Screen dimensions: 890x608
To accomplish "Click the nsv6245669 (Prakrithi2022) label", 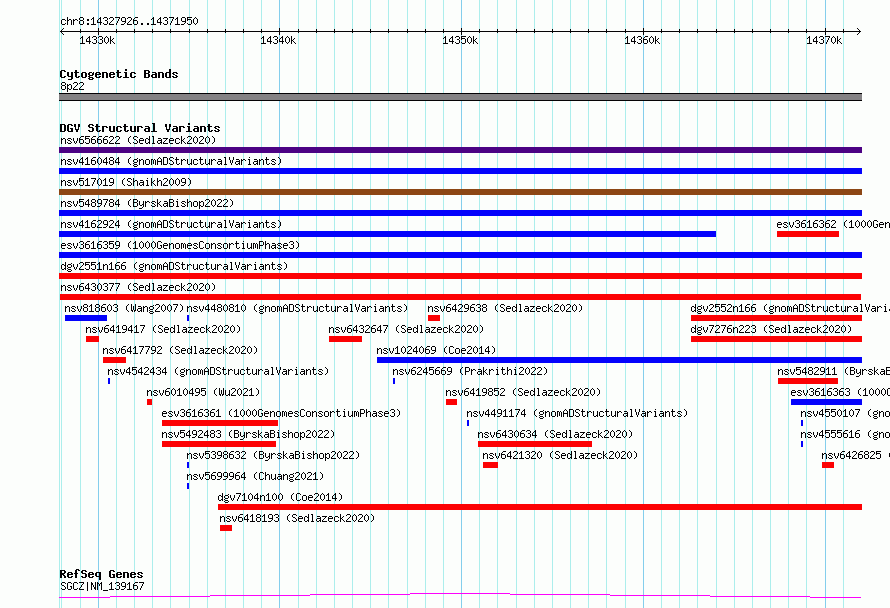I will click(470, 371).
